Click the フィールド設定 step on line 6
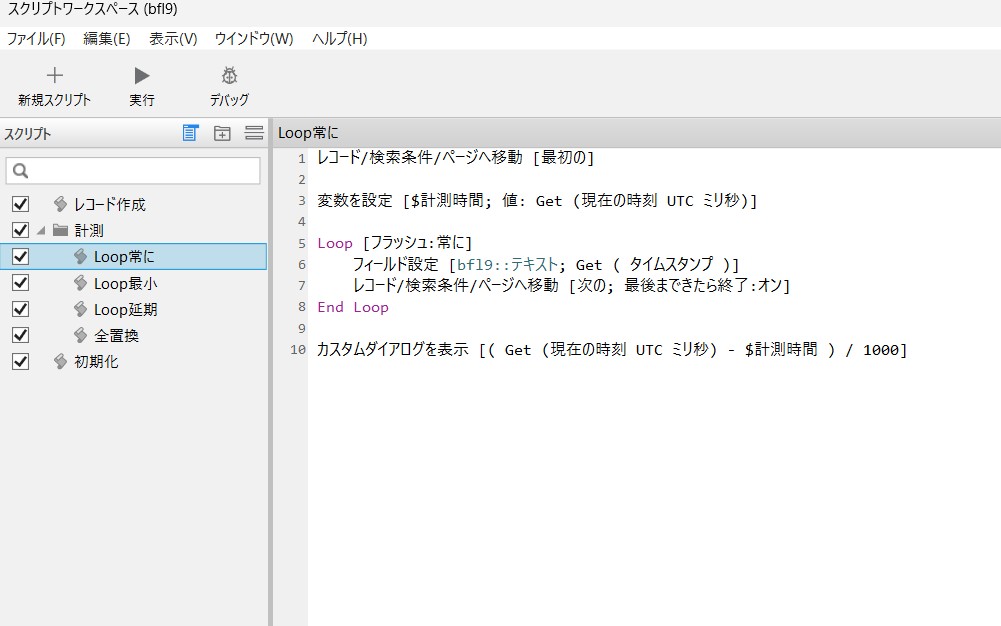 pyautogui.click(x=546, y=264)
